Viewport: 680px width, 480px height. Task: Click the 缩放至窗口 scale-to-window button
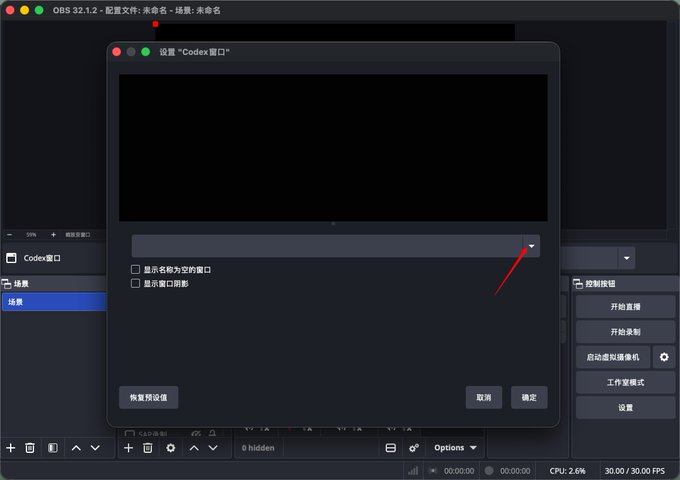(x=78, y=235)
